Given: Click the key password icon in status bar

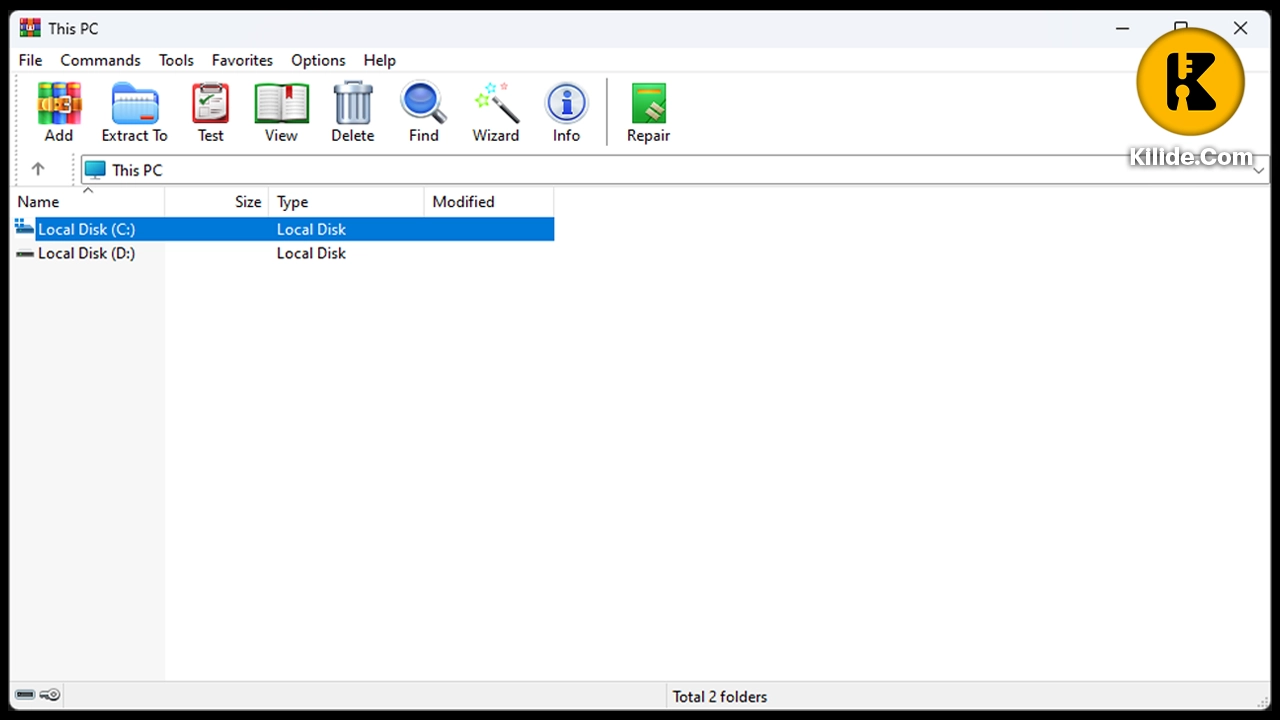Looking at the screenshot, I should pyautogui.click(x=51, y=695).
